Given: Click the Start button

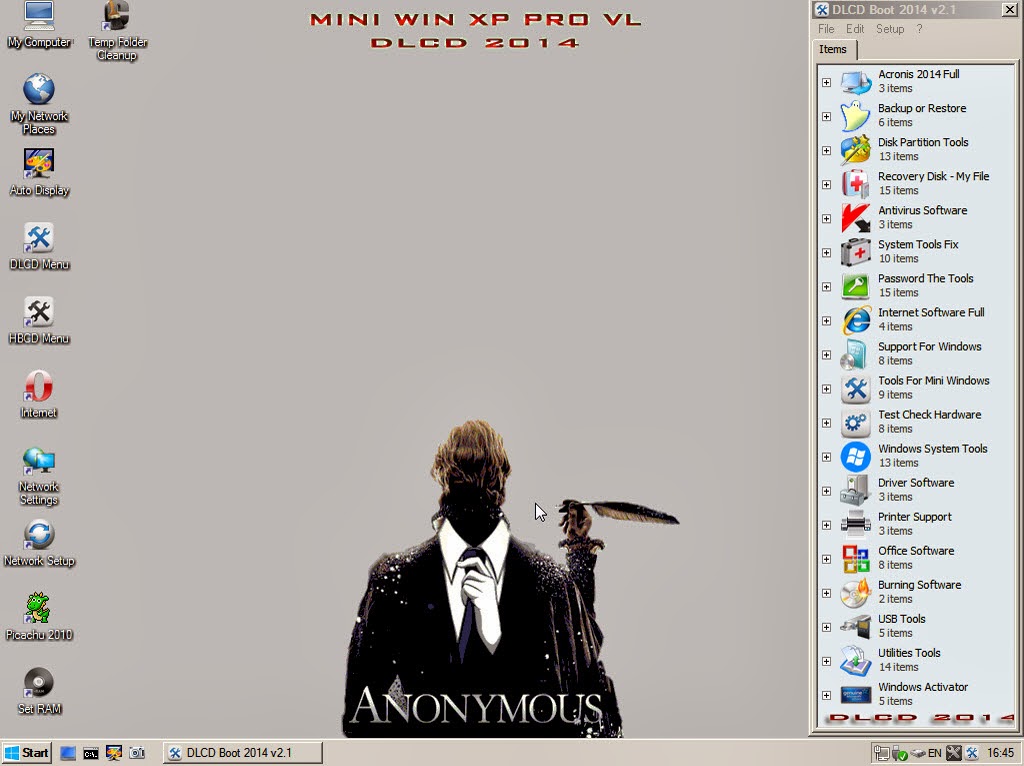Looking at the screenshot, I should [26, 753].
